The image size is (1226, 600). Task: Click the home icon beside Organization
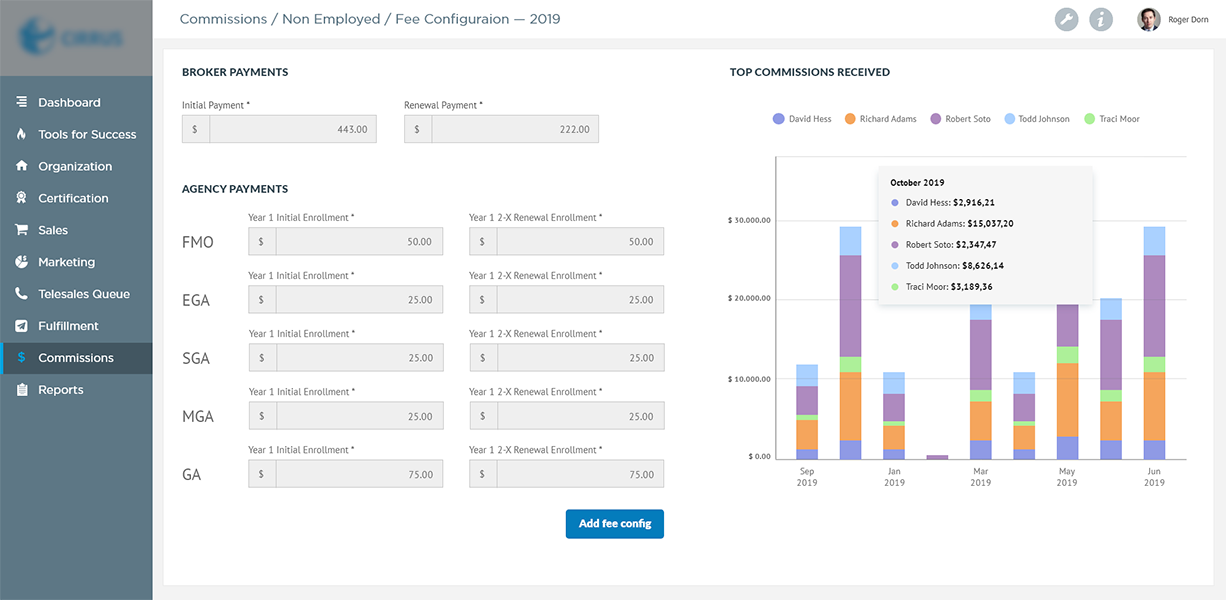(x=21, y=166)
